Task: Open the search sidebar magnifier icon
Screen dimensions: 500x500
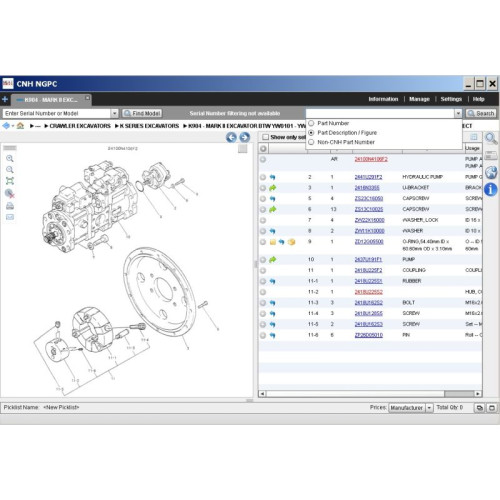Action: 491,138
